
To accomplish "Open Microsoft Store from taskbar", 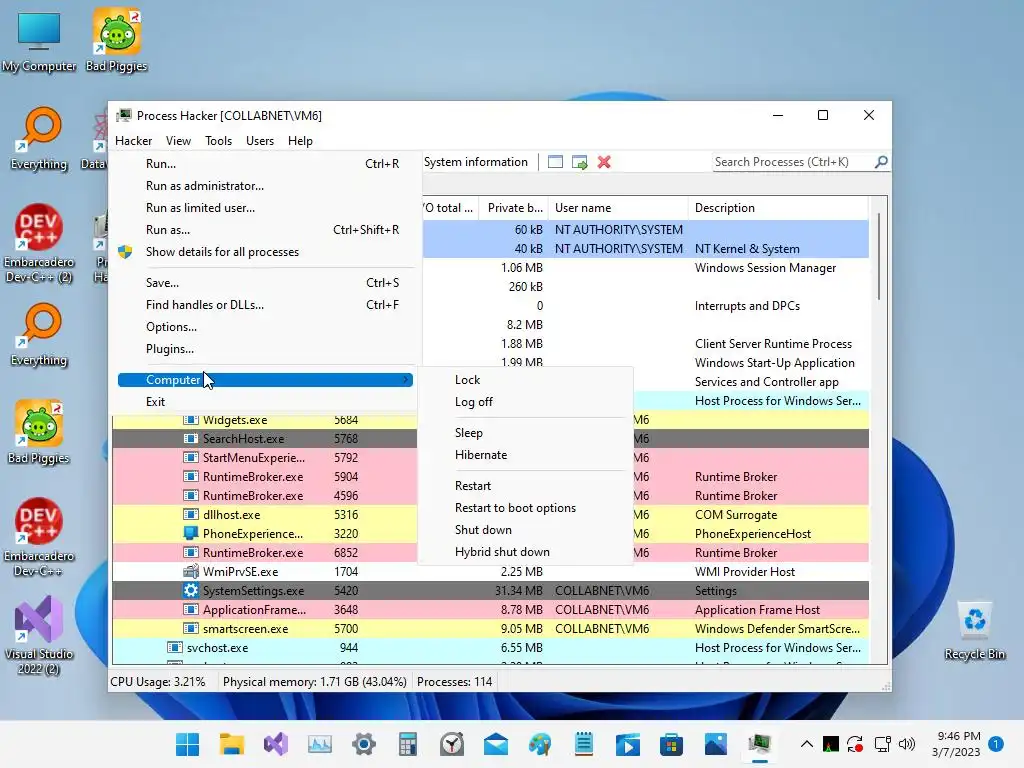I will [x=671, y=744].
